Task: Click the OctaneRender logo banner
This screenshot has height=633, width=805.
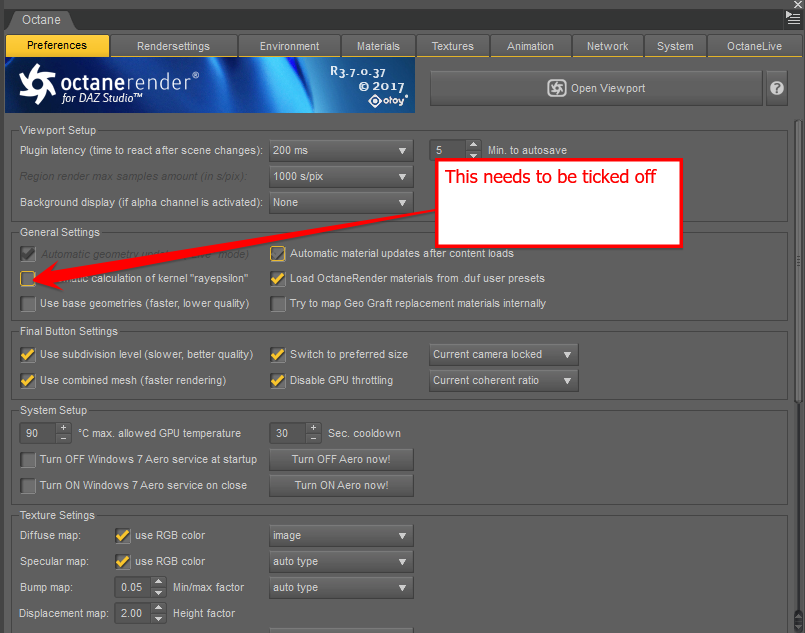Action: 209,85
